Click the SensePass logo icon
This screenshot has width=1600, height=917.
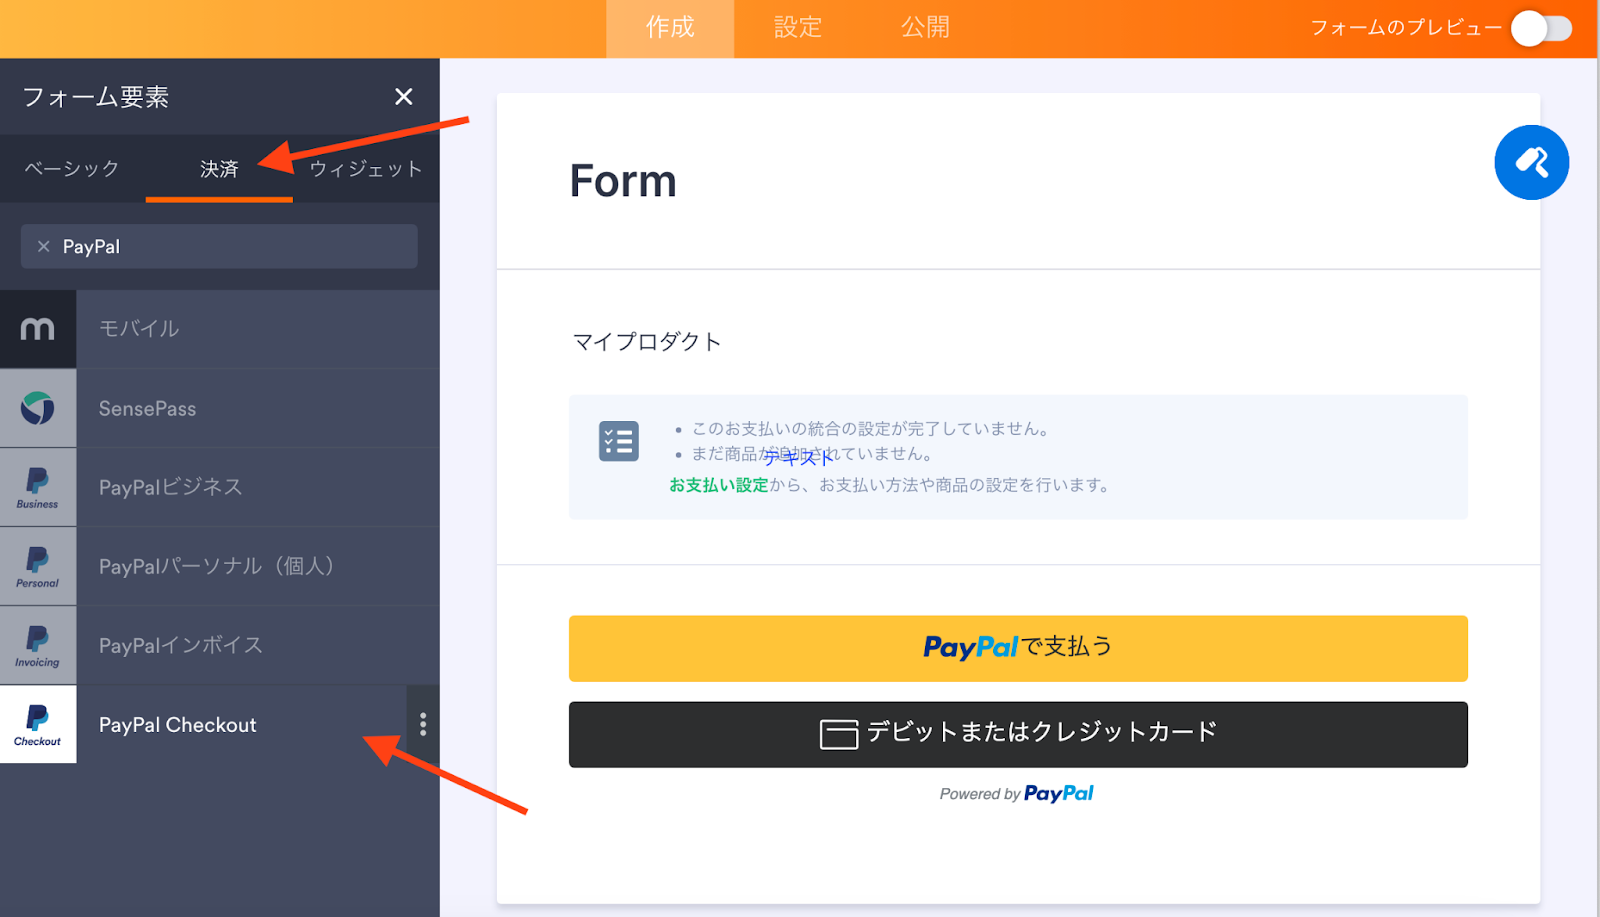click(x=38, y=408)
